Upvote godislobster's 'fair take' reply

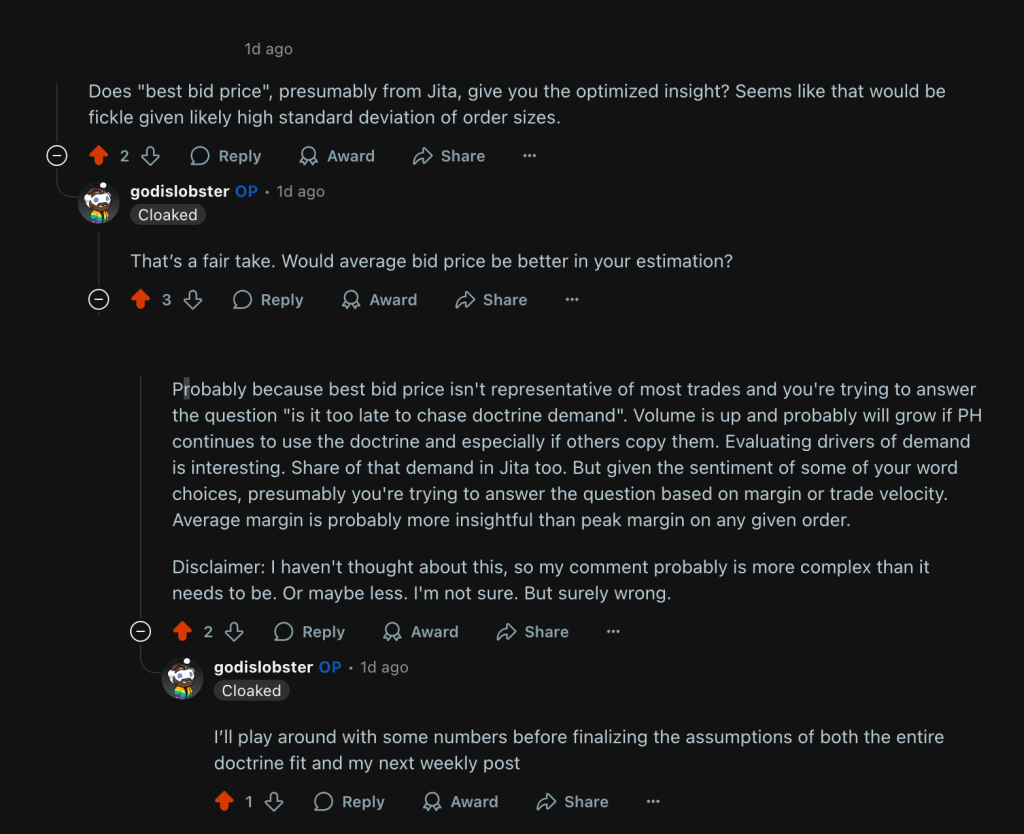140,300
